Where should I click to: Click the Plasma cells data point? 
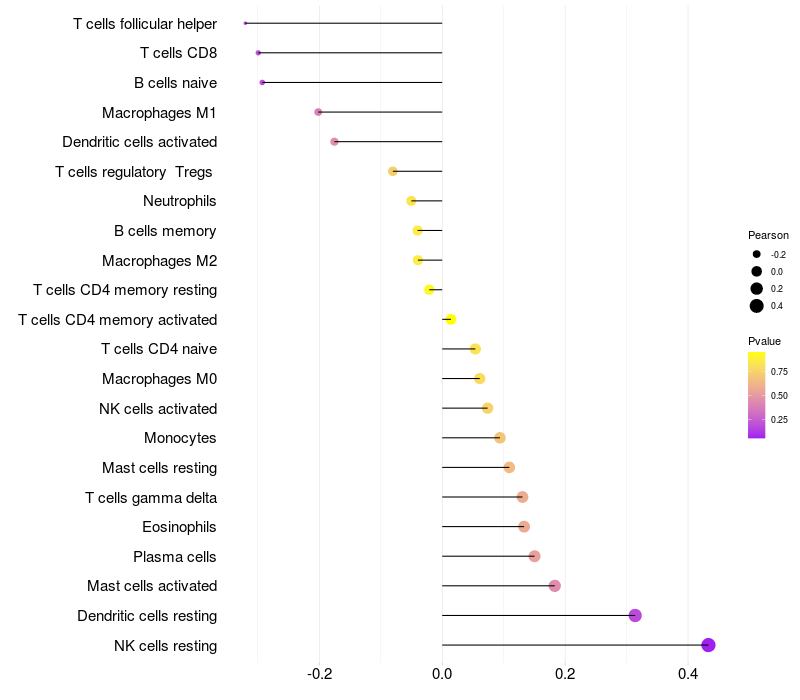(x=534, y=556)
